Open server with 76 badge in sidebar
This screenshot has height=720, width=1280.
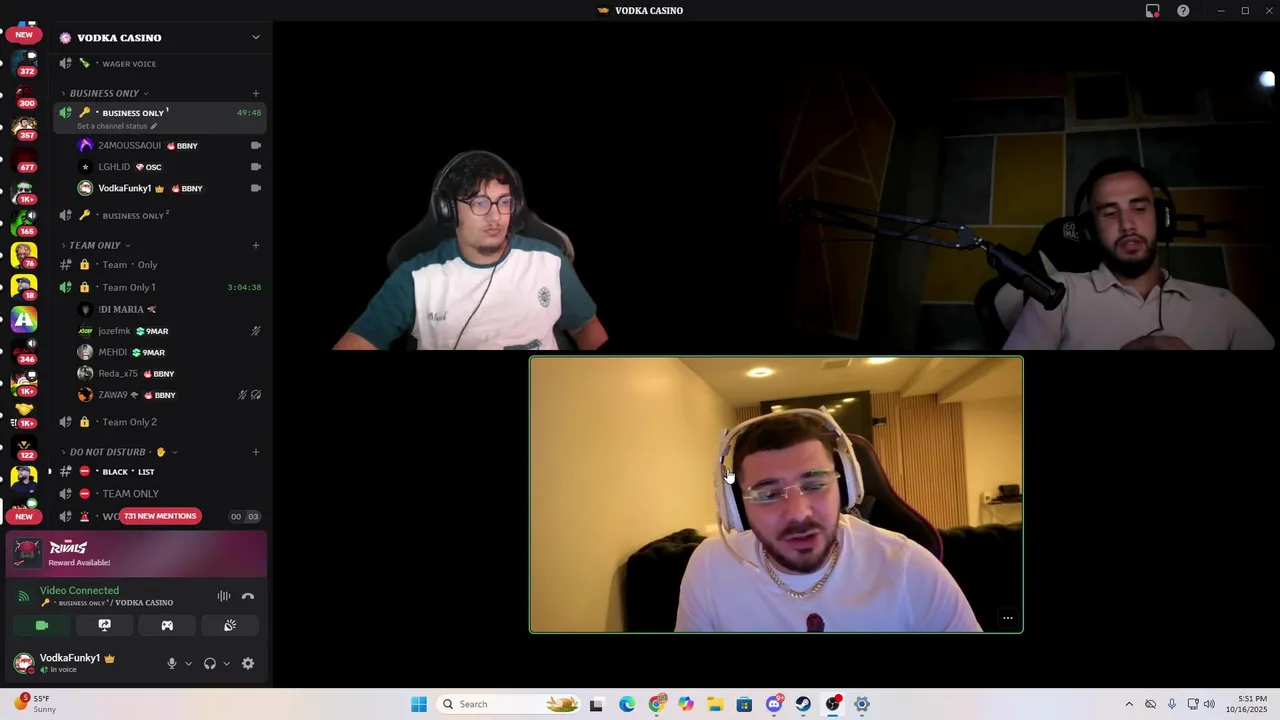click(x=24, y=255)
